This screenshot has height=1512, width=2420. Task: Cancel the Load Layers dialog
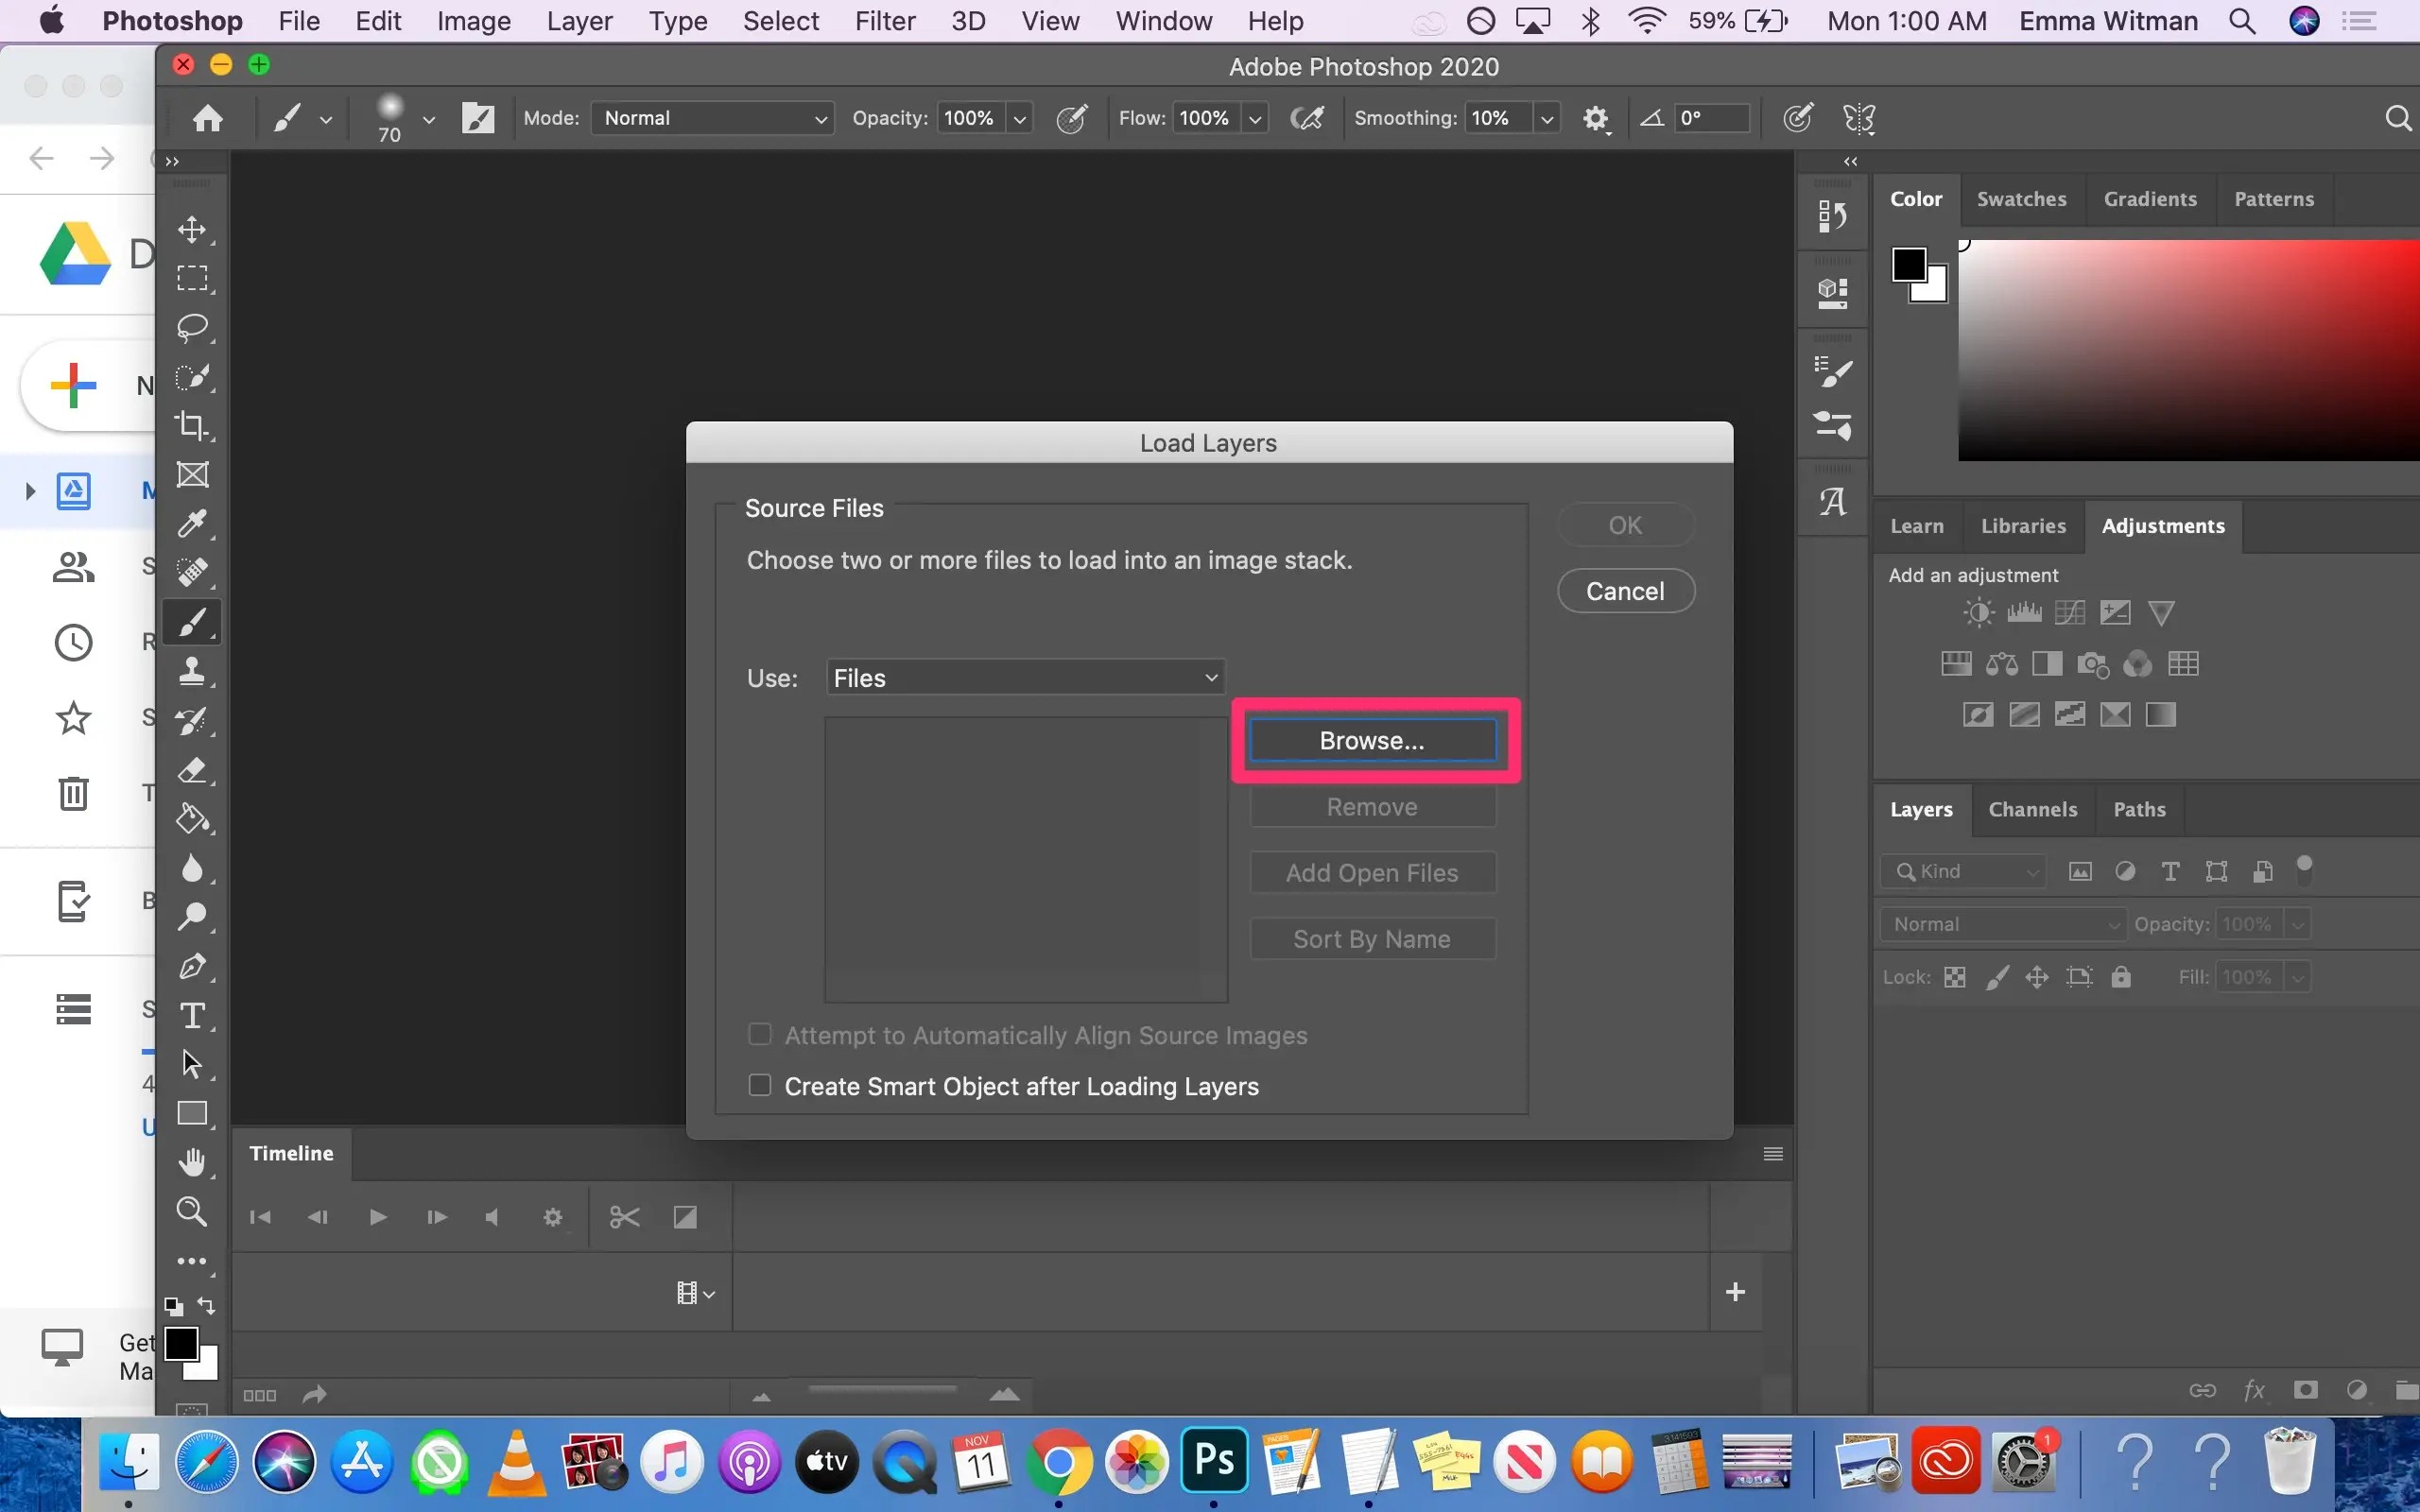1625,591
